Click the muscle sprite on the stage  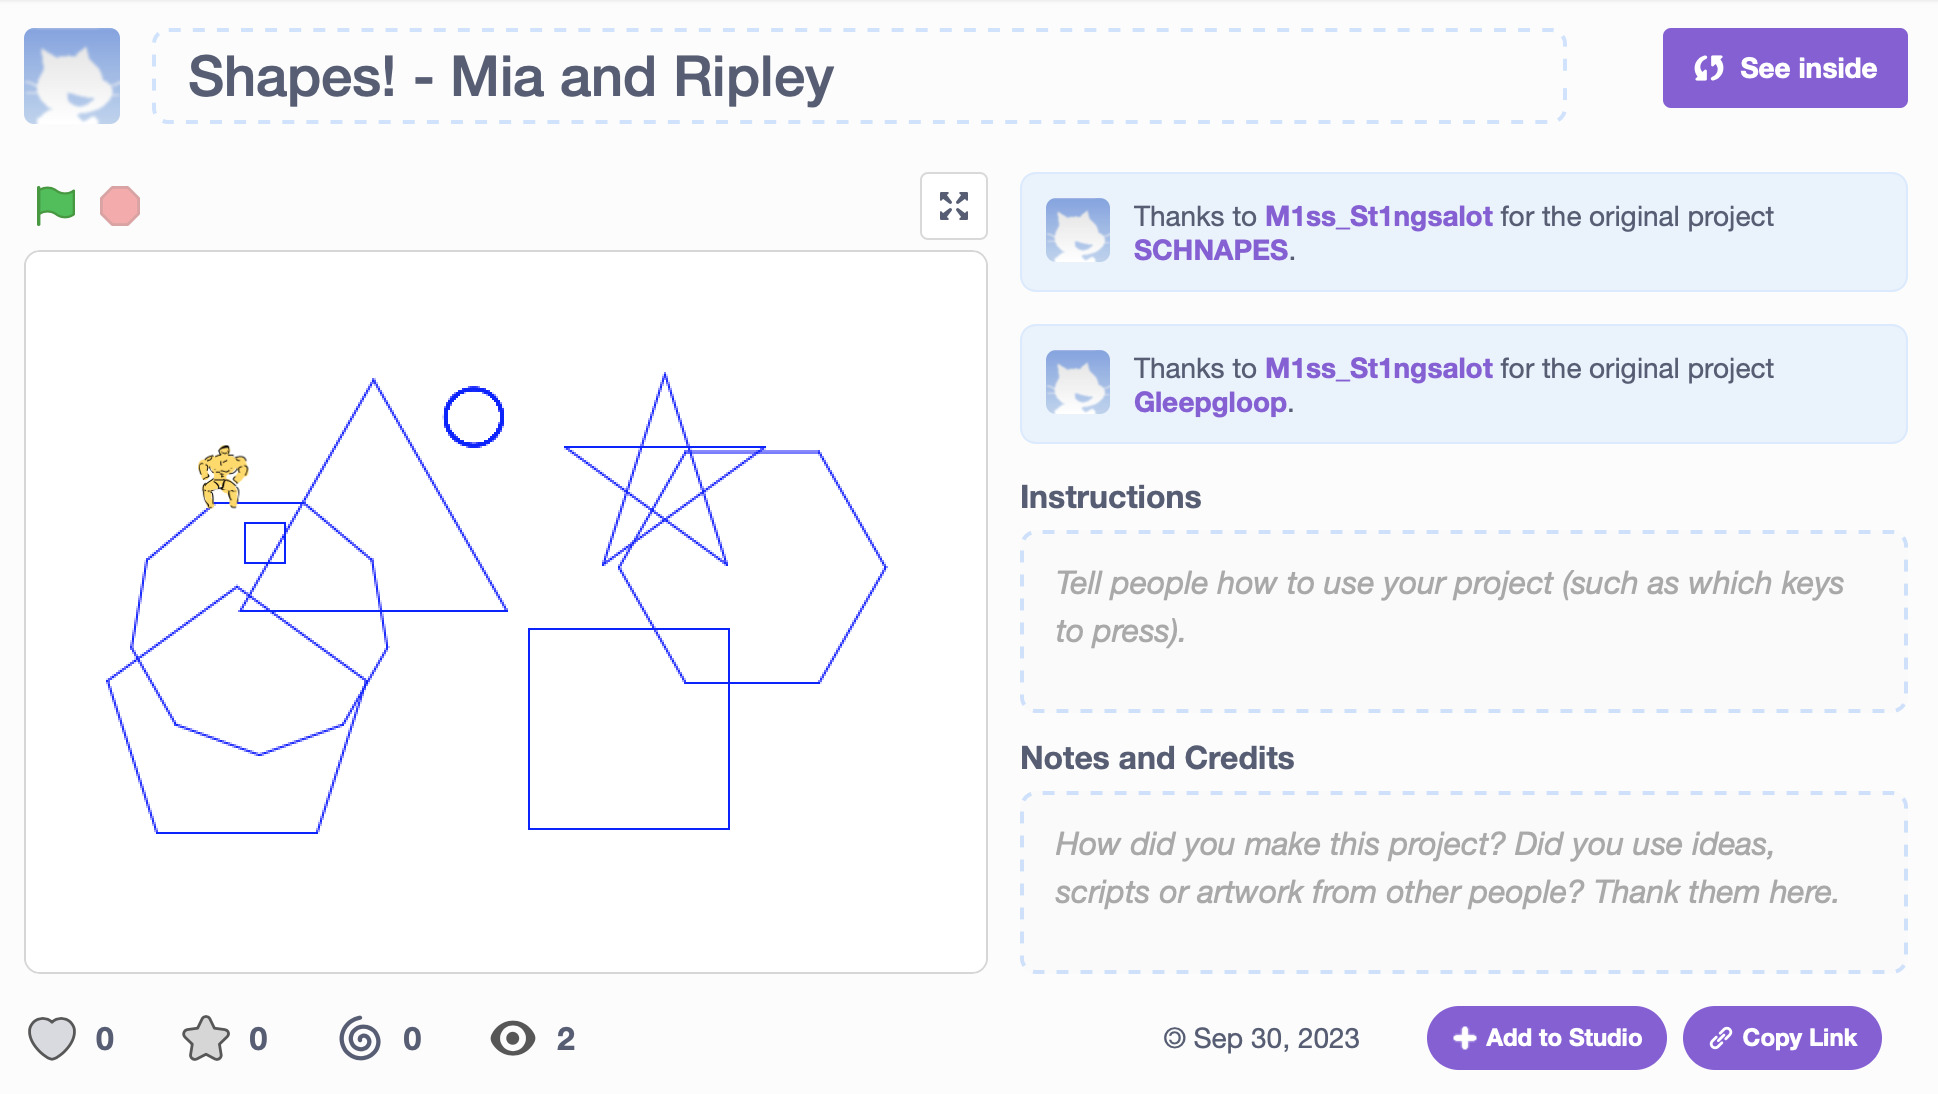click(x=222, y=475)
